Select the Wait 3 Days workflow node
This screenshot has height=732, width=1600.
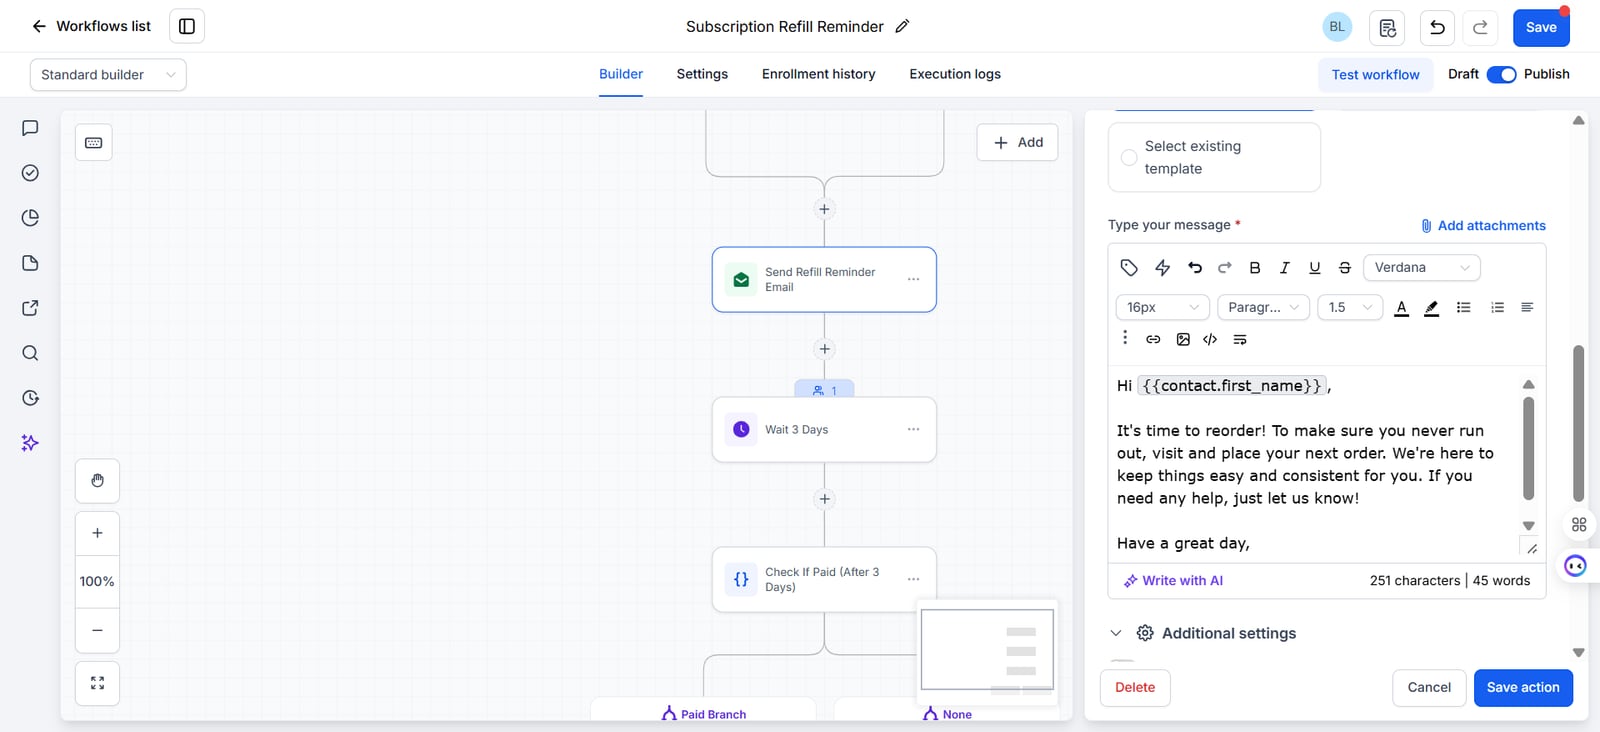[824, 429]
